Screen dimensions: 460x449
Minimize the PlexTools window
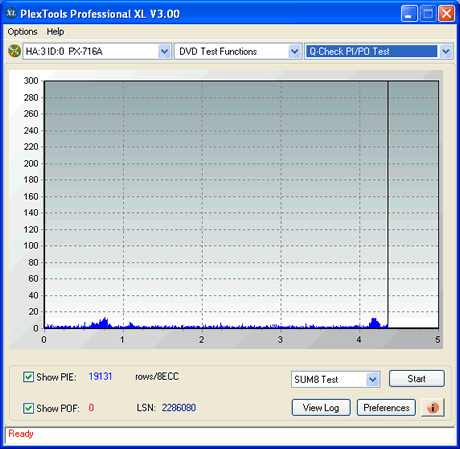409,14
